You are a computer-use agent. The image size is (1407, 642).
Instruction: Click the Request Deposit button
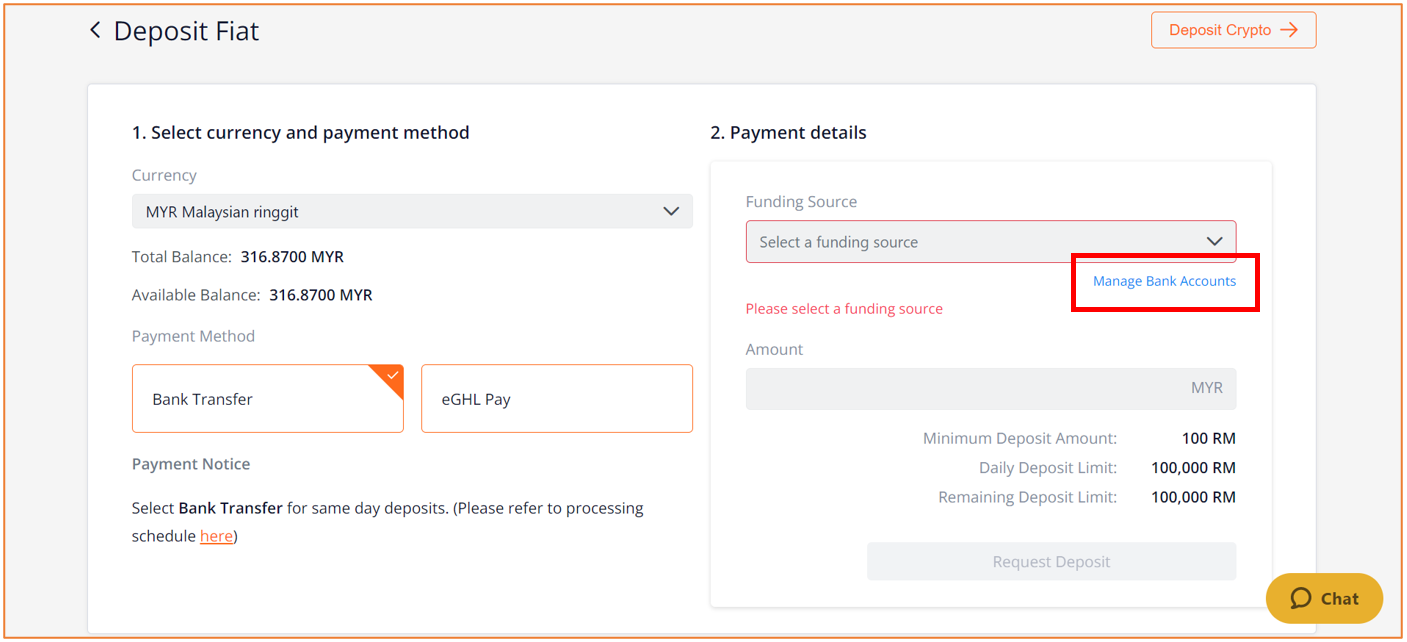pos(1051,562)
